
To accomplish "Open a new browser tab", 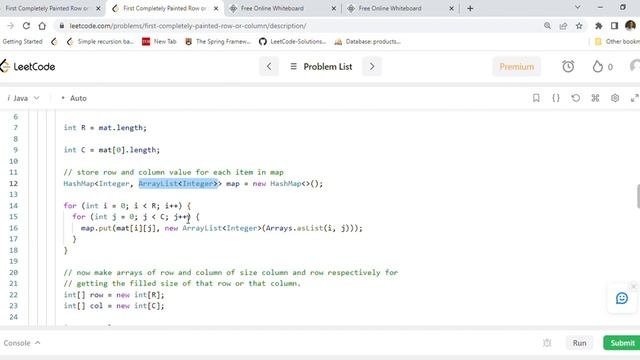I will pyautogui.click(x=470, y=8).
